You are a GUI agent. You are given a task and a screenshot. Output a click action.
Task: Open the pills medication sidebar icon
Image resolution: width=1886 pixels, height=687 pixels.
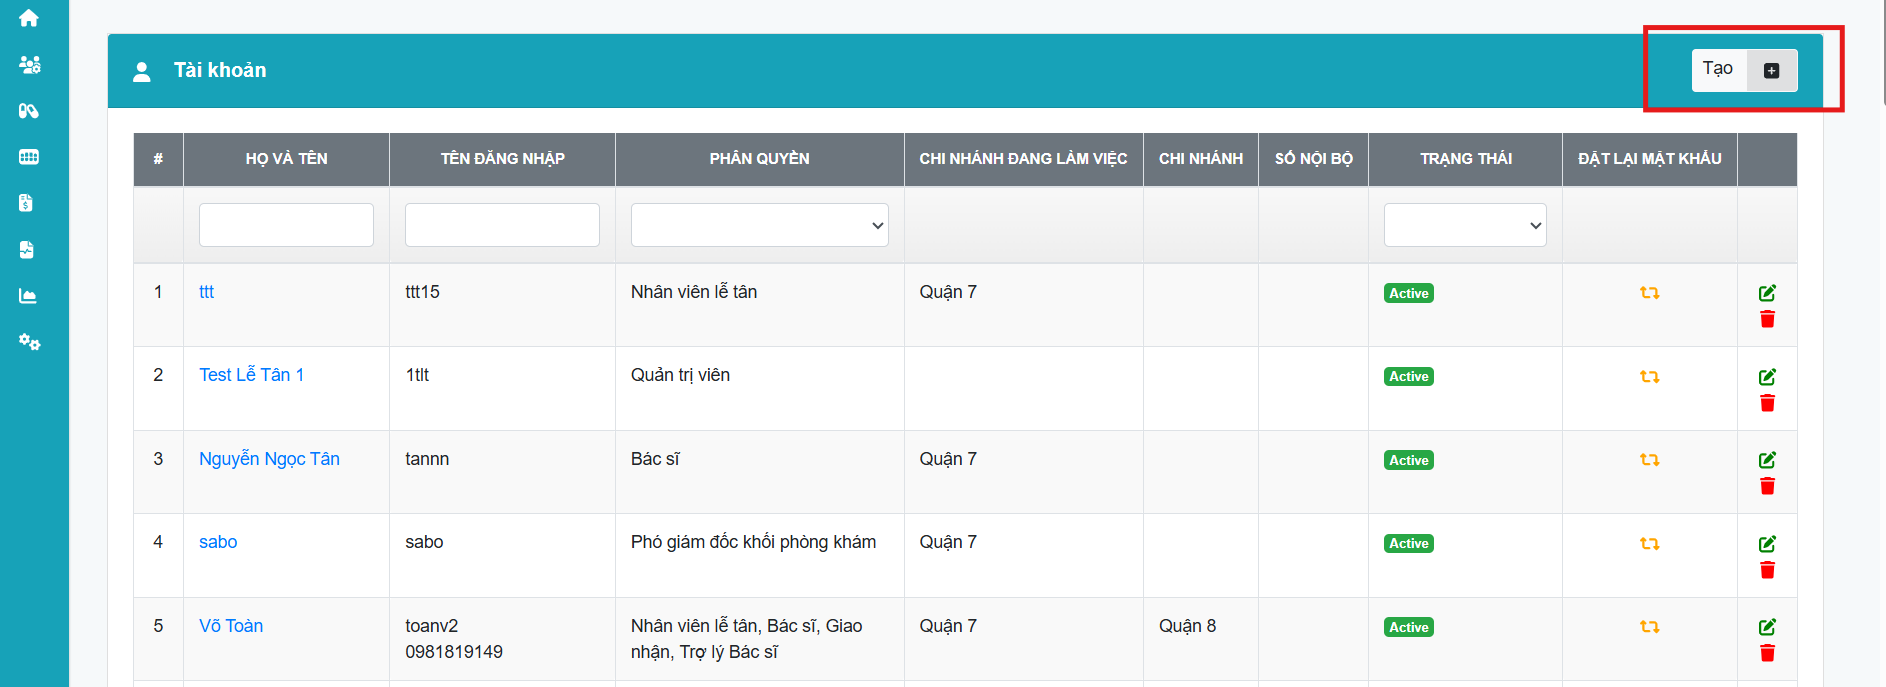(29, 111)
